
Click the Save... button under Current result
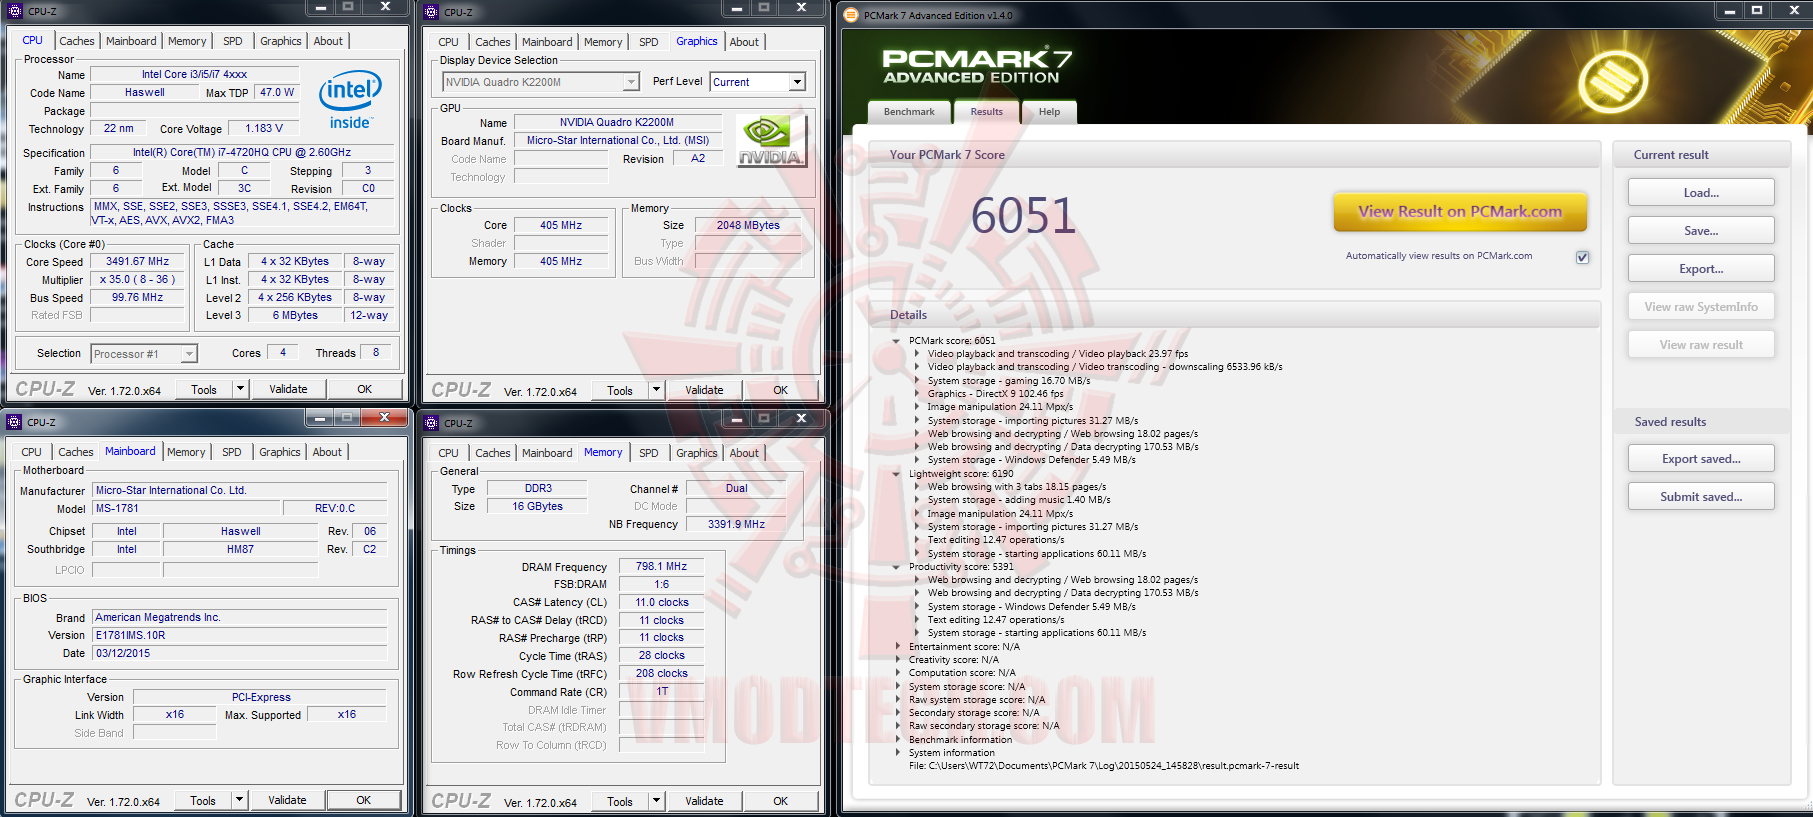(x=1701, y=231)
